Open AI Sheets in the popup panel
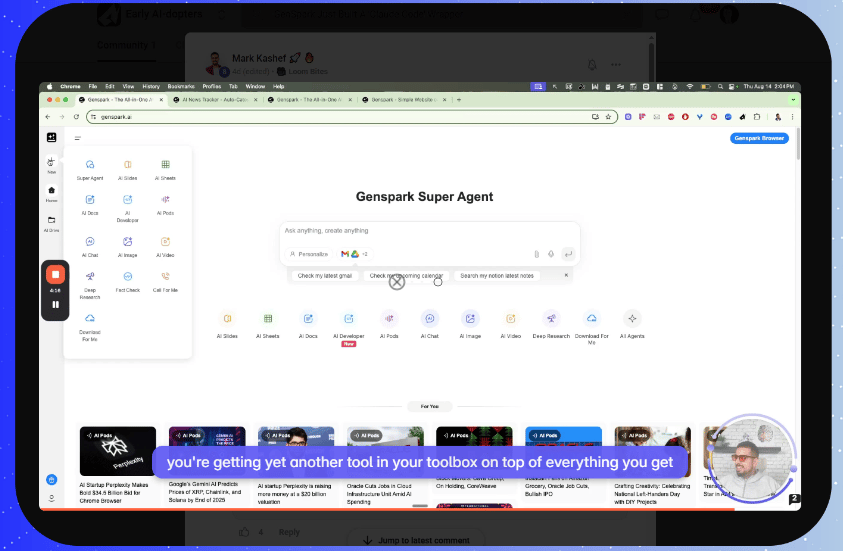Screen dimensions: 843x551 (165, 169)
